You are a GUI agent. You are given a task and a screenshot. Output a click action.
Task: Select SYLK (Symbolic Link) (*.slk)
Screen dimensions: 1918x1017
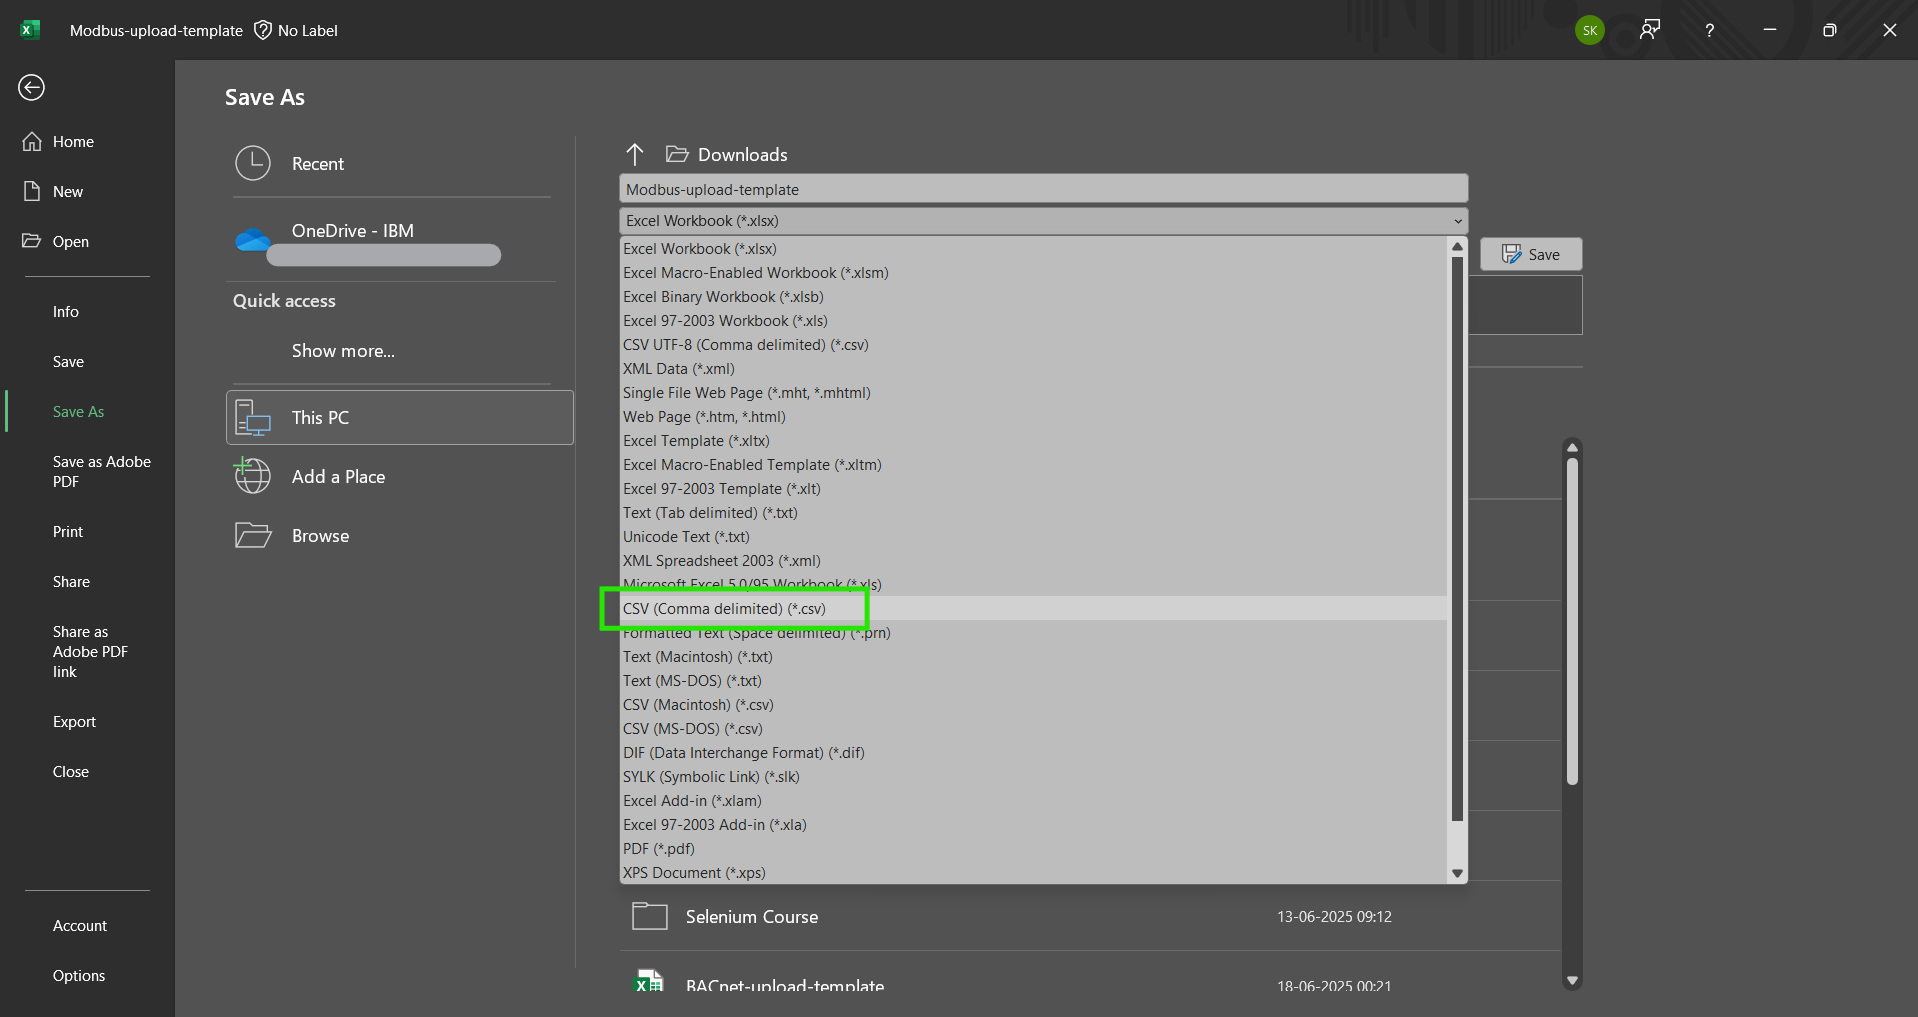pyautogui.click(x=1033, y=777)
